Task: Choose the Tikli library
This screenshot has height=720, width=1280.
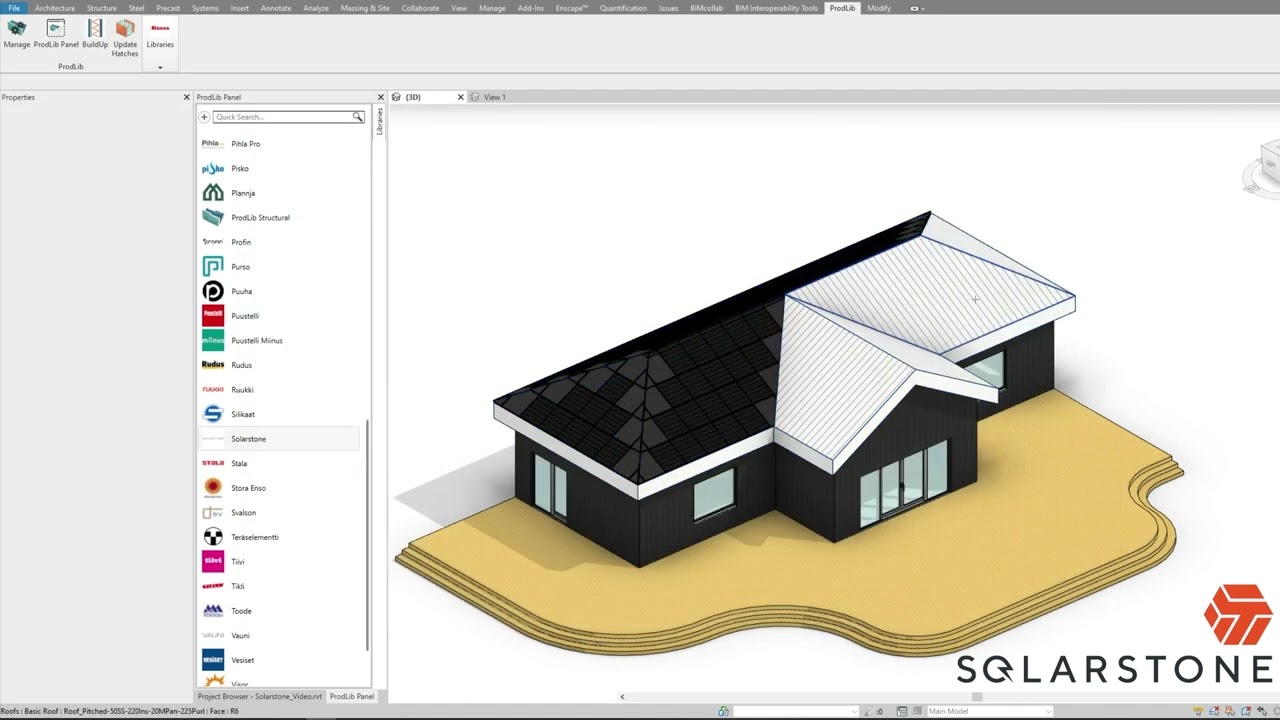Action: [x=279, y=586]
